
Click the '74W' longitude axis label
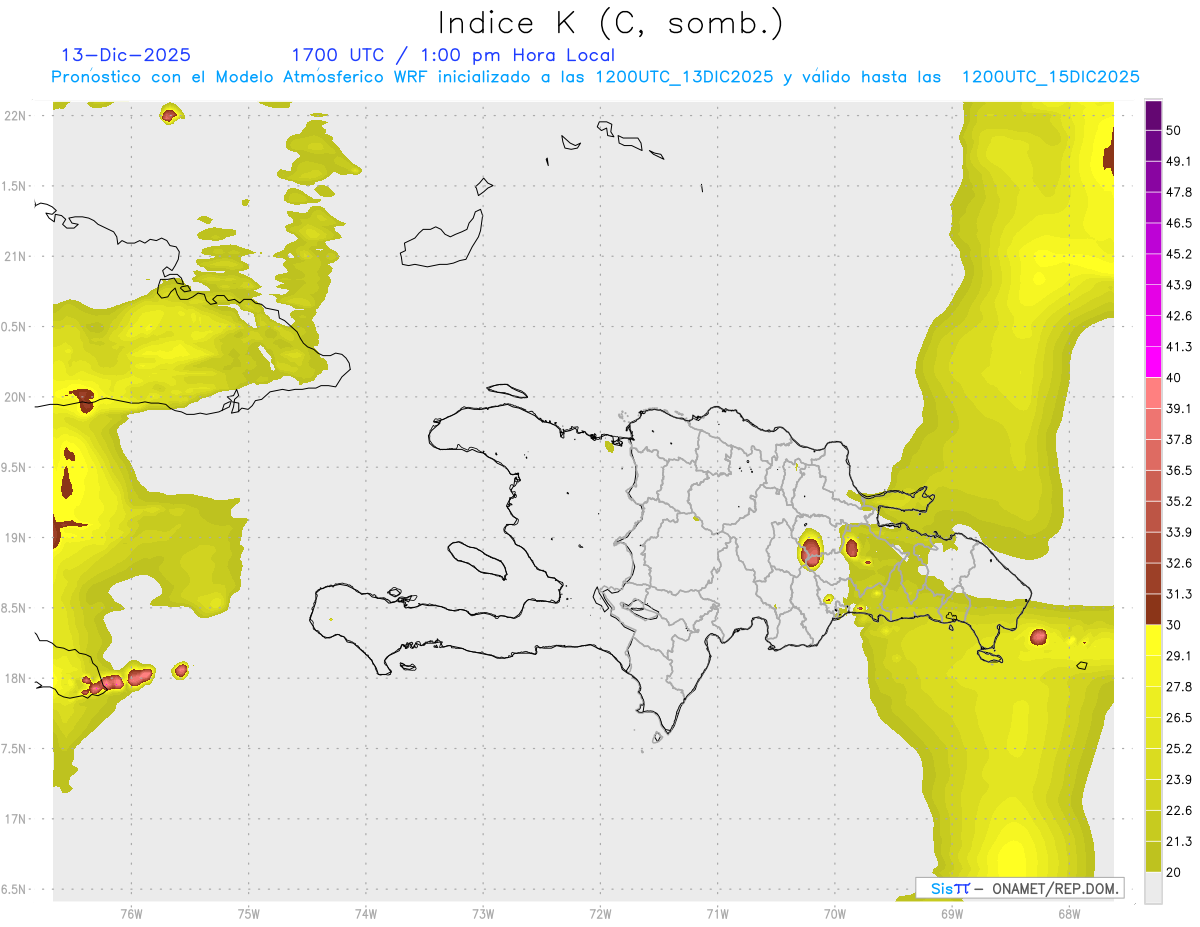click(x=365, y=914)
